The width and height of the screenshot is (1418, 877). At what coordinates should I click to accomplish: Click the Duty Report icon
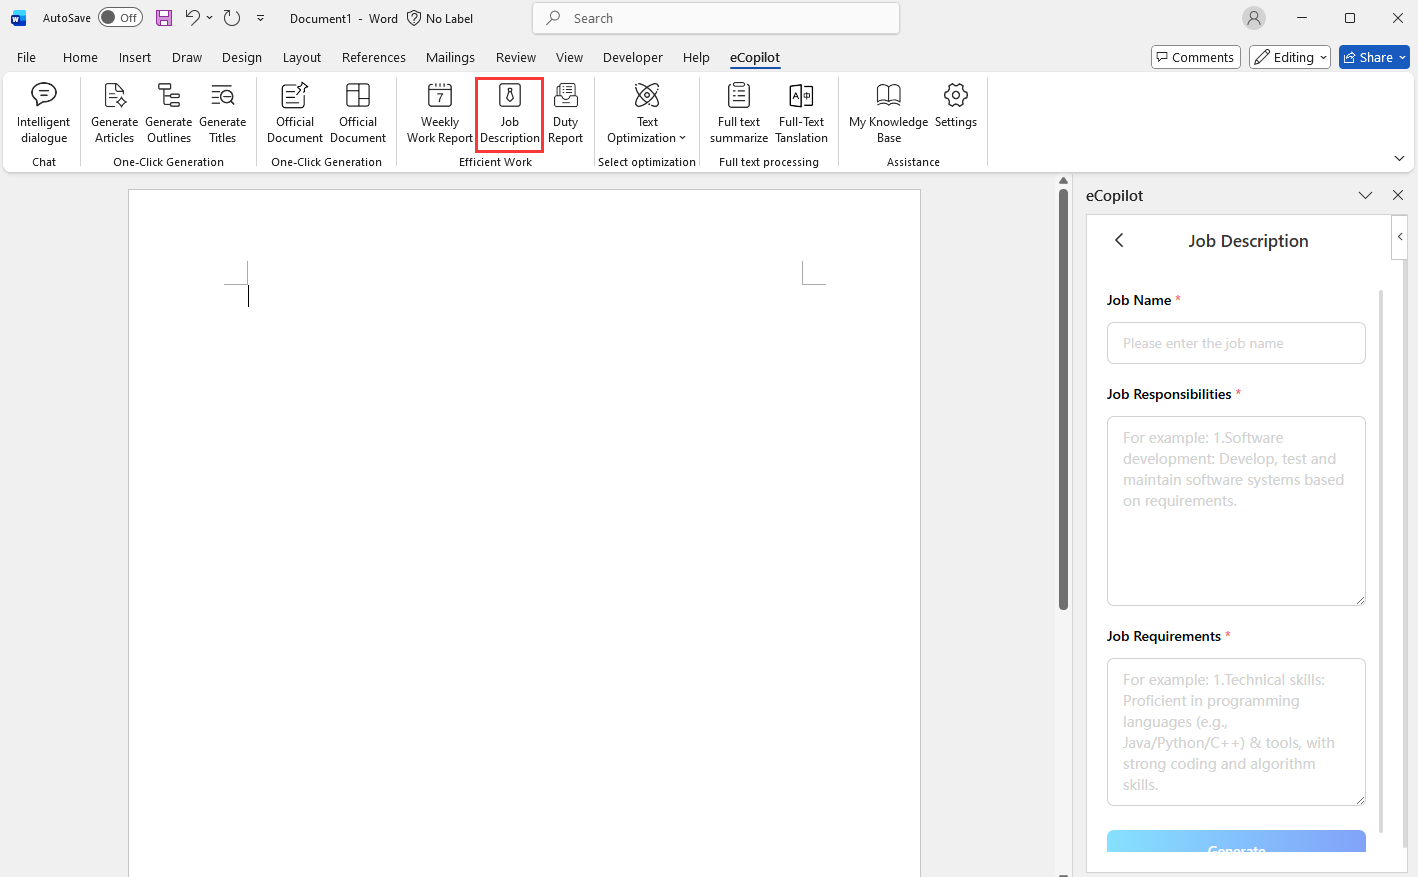pos(565,112)
